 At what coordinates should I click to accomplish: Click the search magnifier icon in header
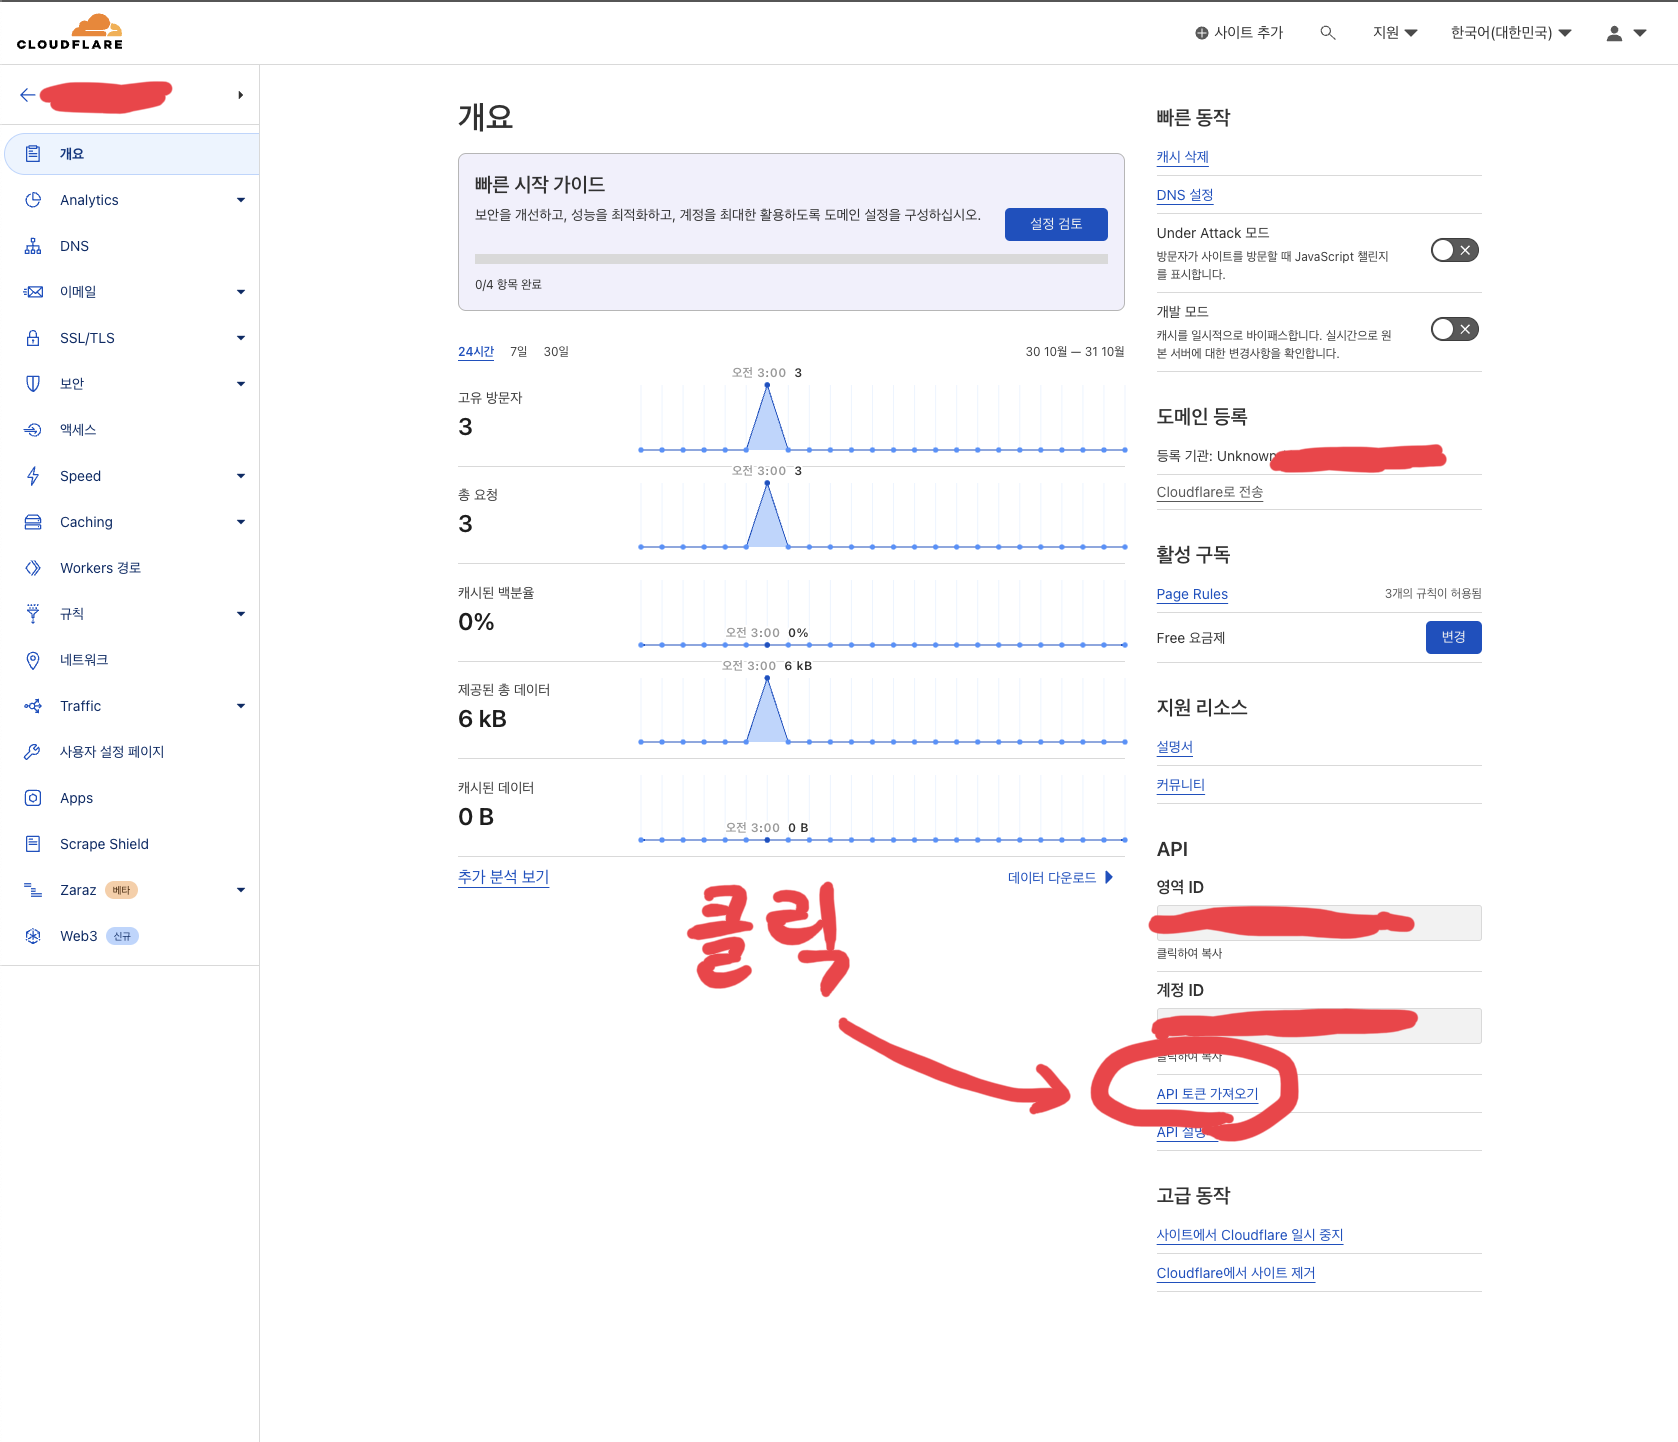(x=1328, y=33)
